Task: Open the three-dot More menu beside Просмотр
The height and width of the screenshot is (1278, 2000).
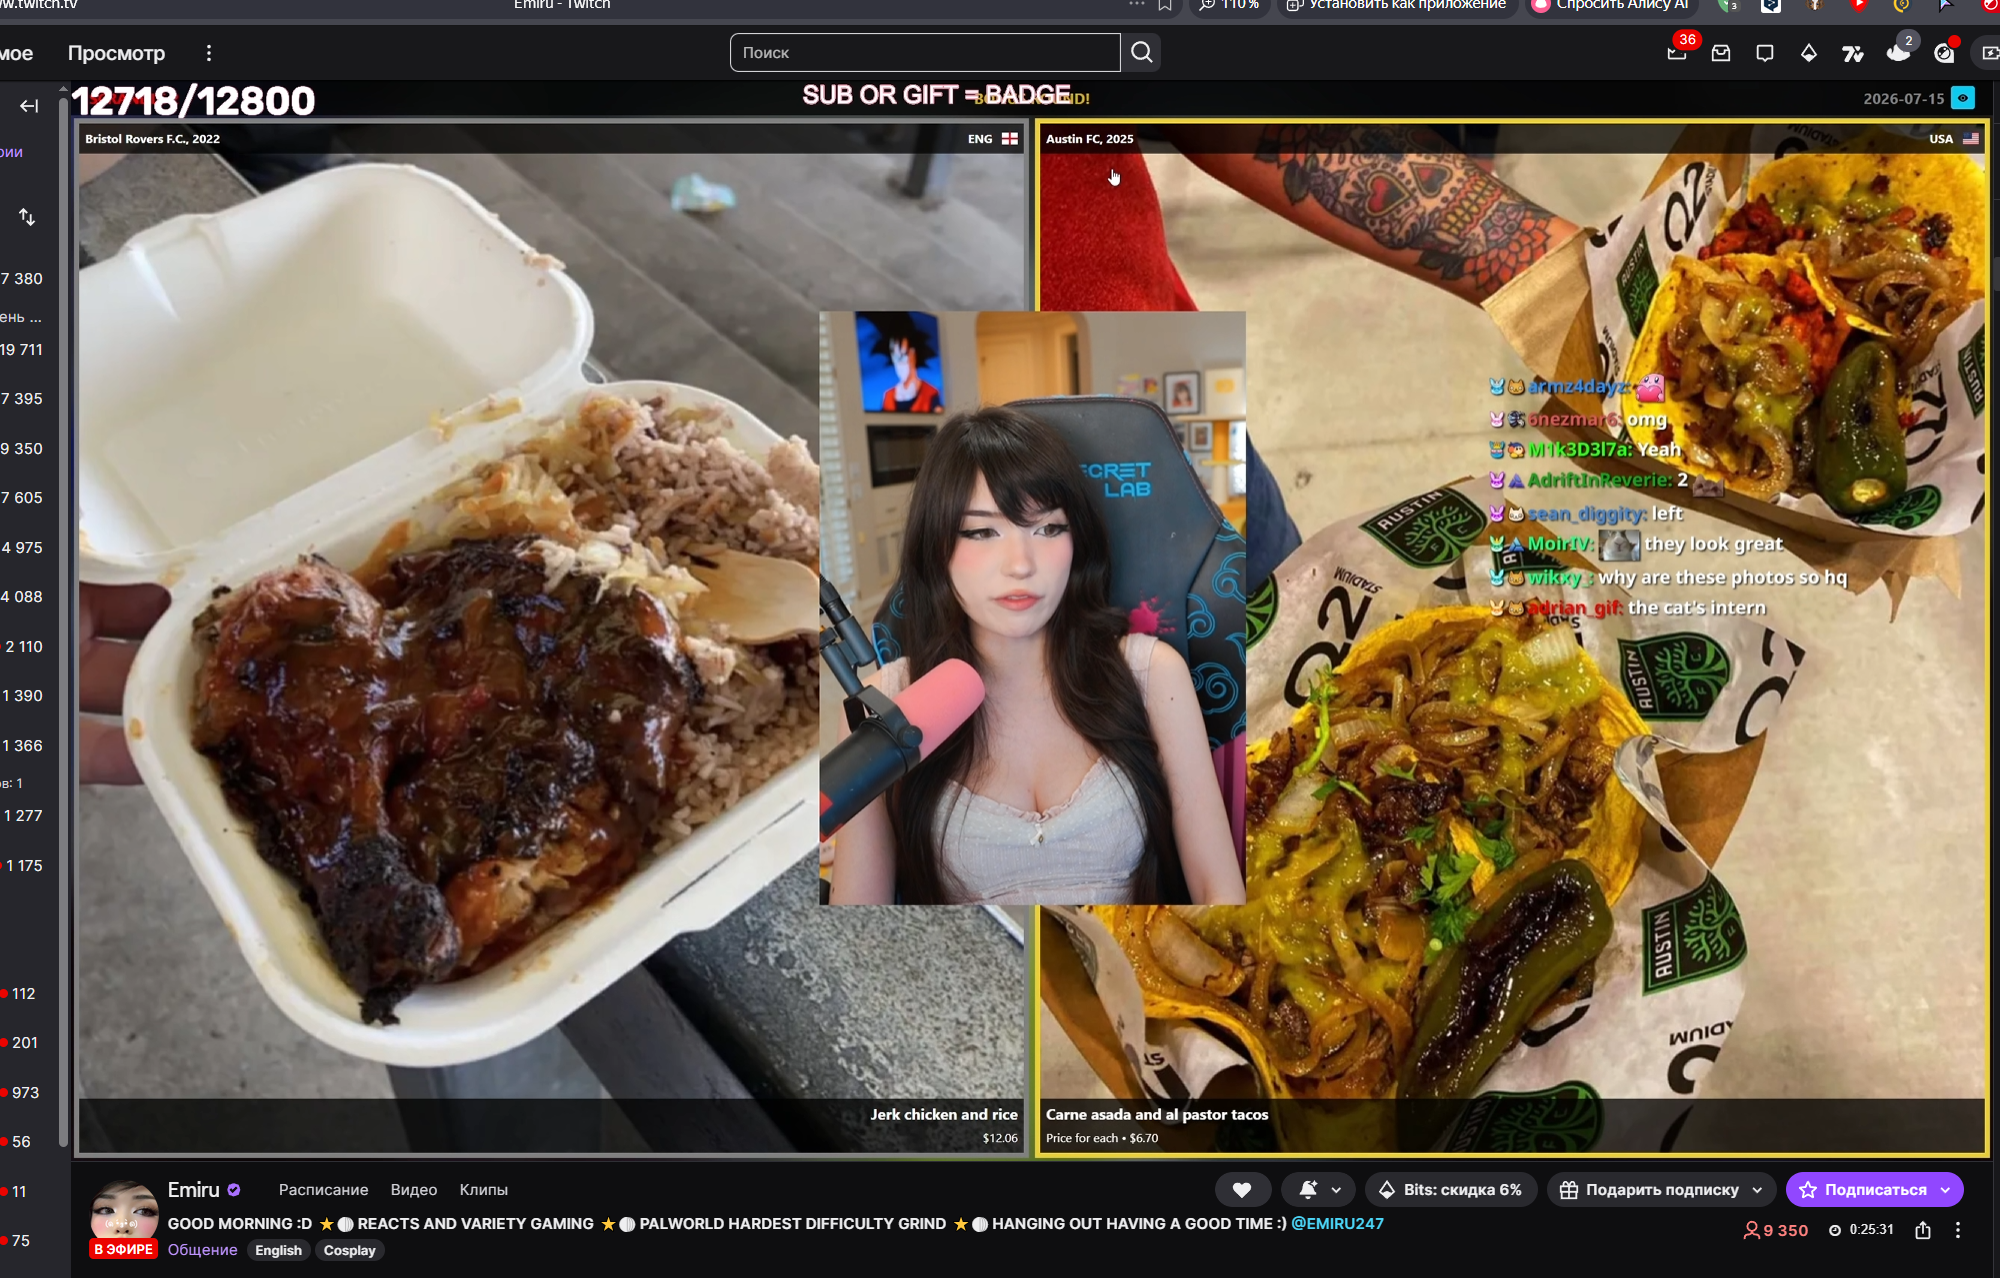Action: 208,53
